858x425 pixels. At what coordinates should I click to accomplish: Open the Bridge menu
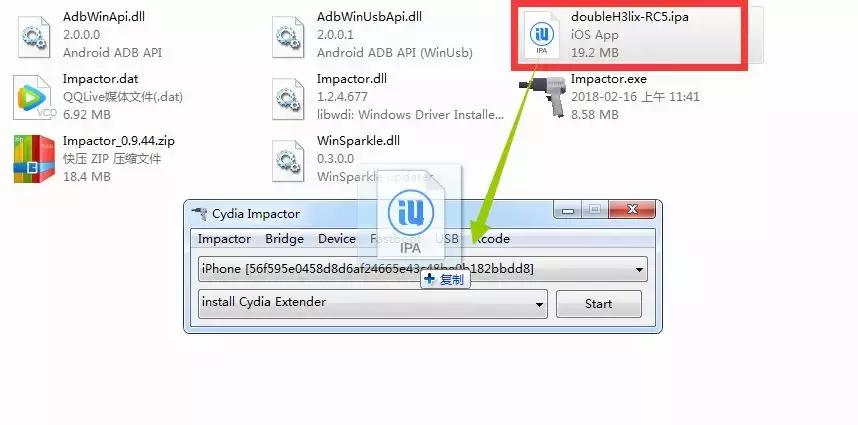285,239
